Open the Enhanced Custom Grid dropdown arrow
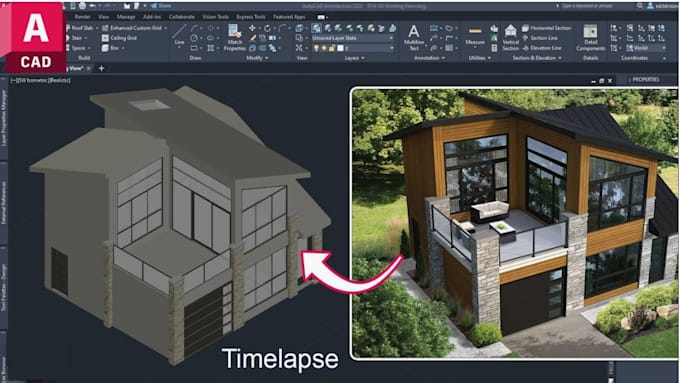680x383 pixels. tap(166, 28)
